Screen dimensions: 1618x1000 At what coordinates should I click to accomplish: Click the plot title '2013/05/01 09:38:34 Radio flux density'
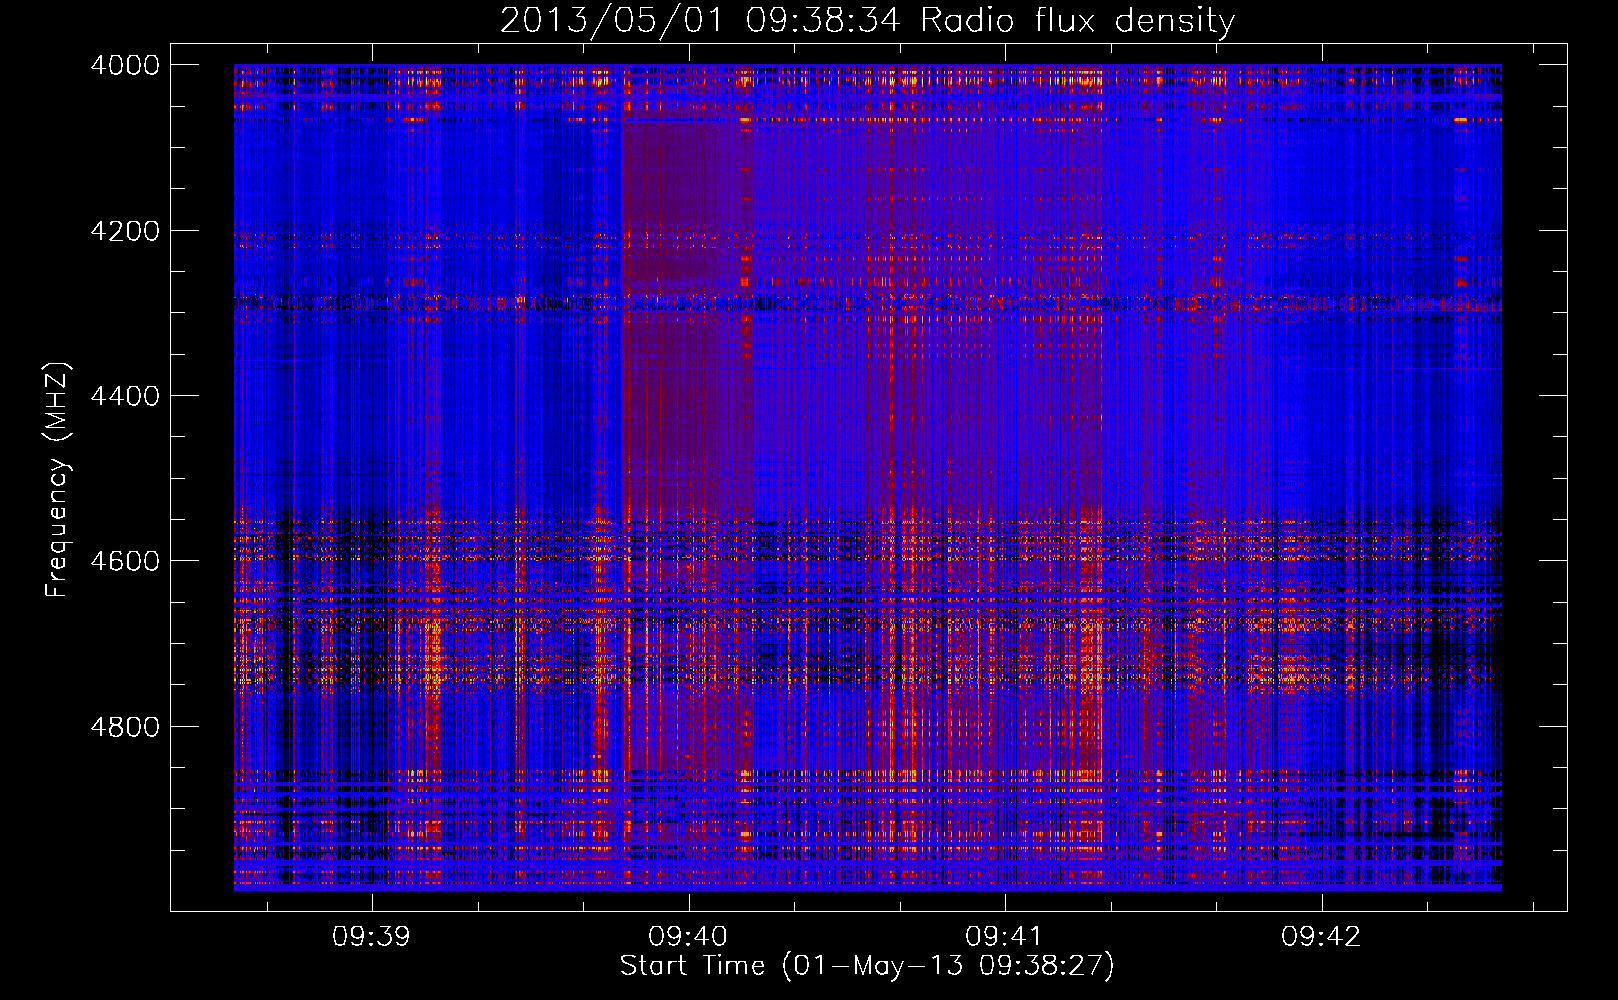(868, 20)
